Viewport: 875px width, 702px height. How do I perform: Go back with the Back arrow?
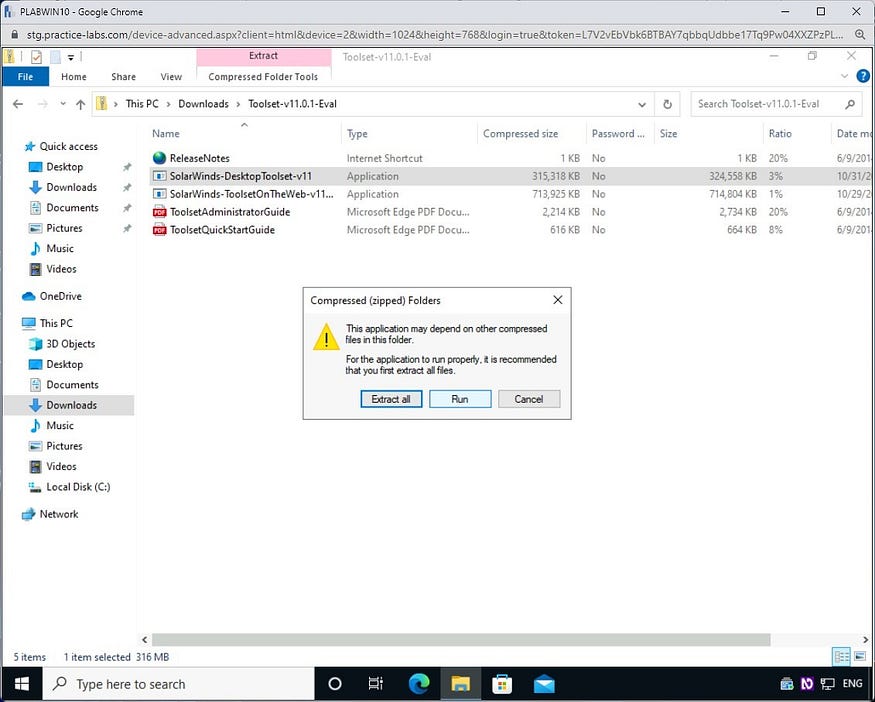click(x=18, y=104)
